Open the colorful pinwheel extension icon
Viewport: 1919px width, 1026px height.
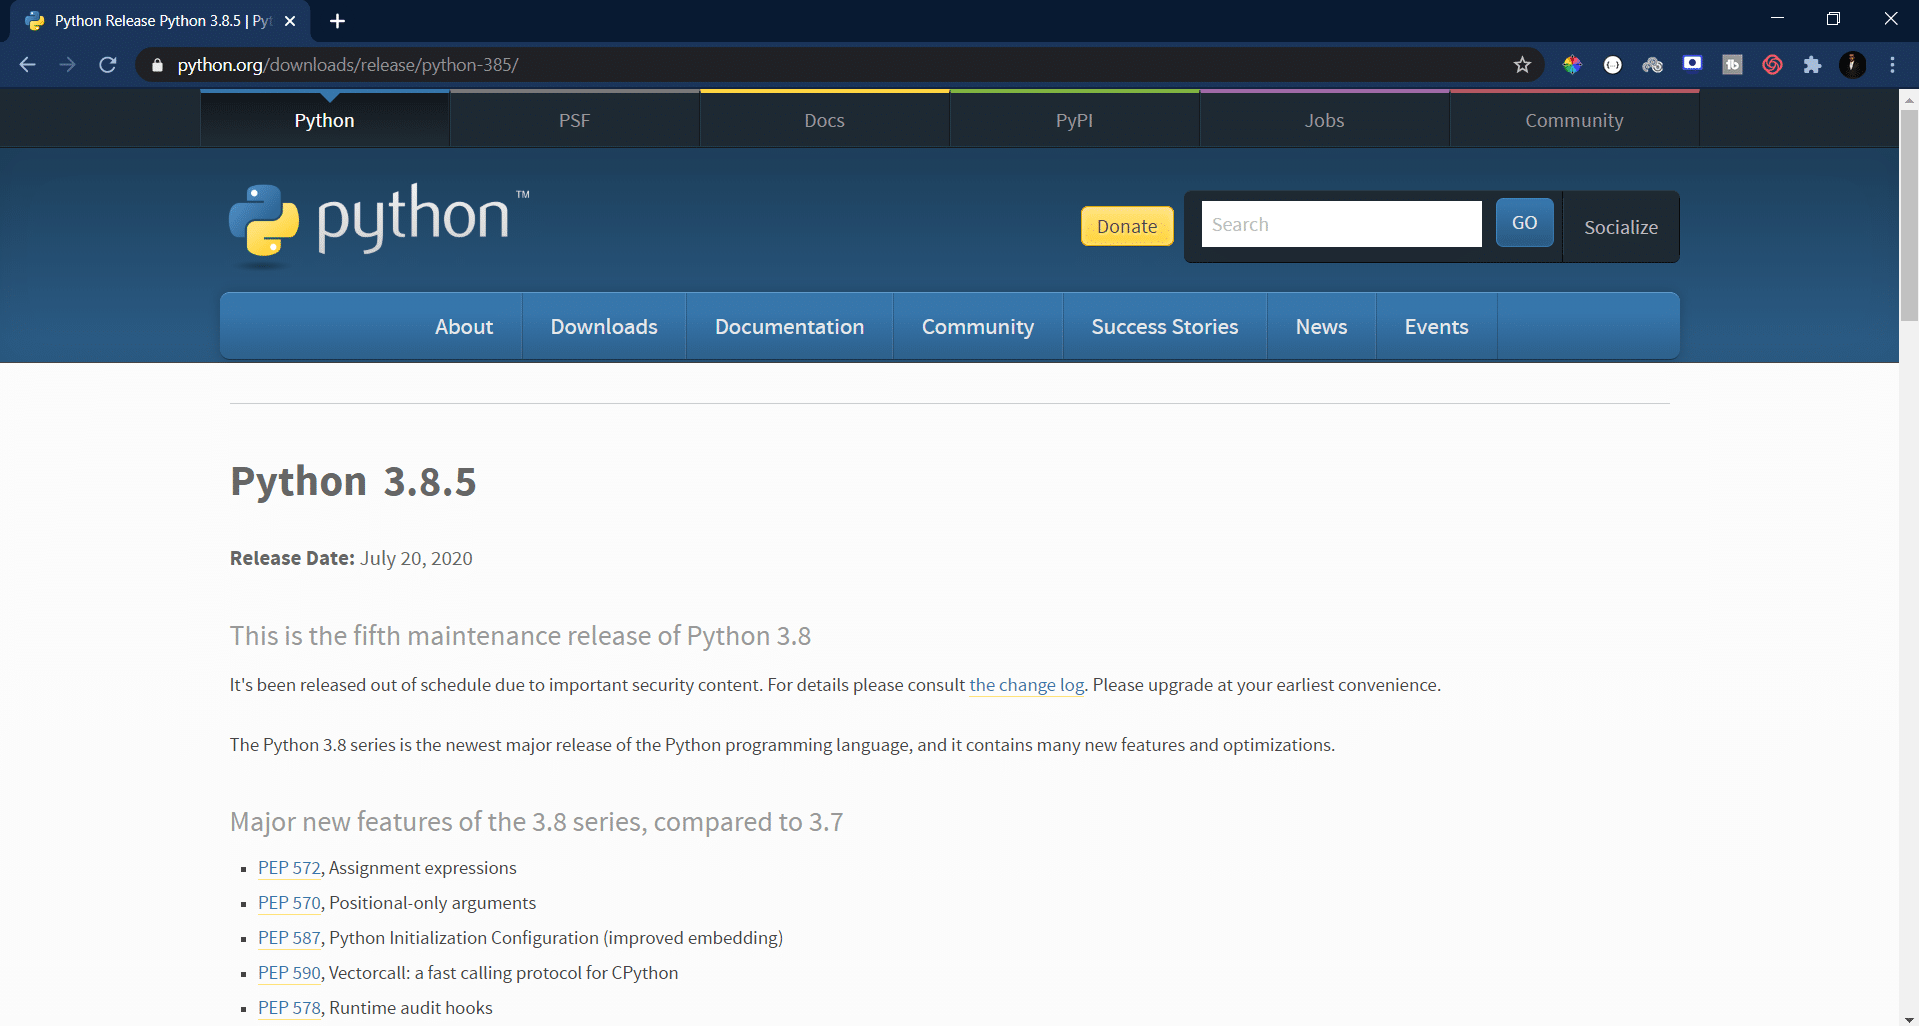point(1572,65)
